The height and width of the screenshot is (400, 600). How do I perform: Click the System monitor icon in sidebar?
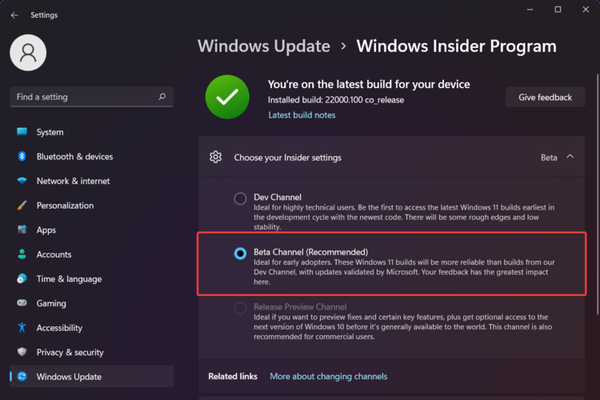pos(21,132)
